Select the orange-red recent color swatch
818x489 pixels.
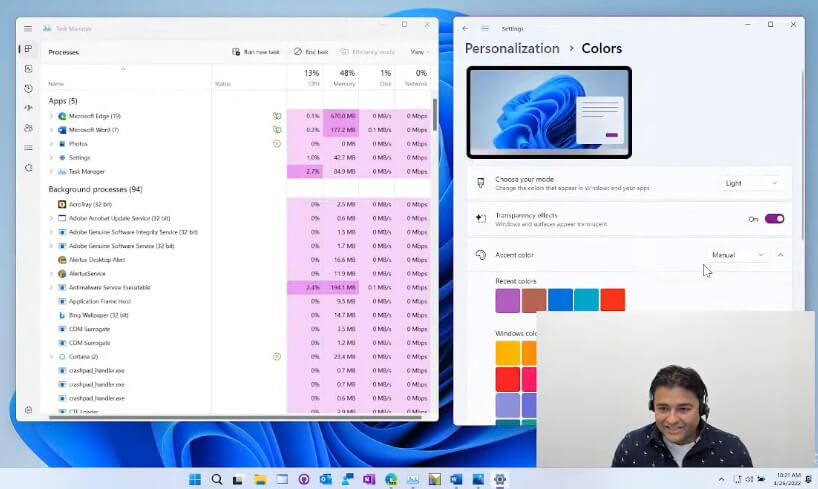click(x=613, y=300)
